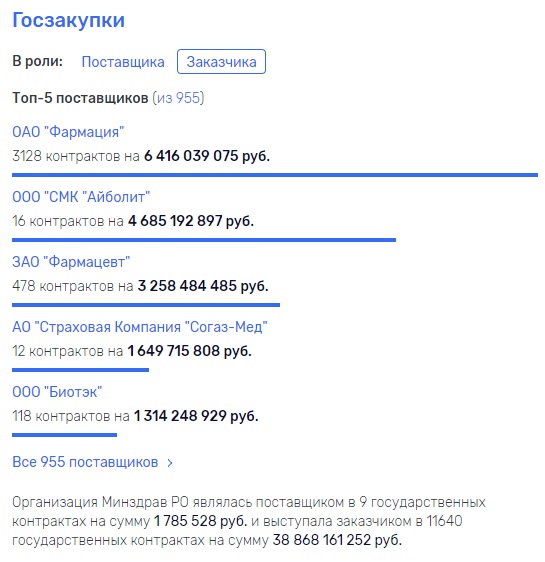Open the (из 955) suppliers count link
545x562 pixels.
(x=178, y=98)
